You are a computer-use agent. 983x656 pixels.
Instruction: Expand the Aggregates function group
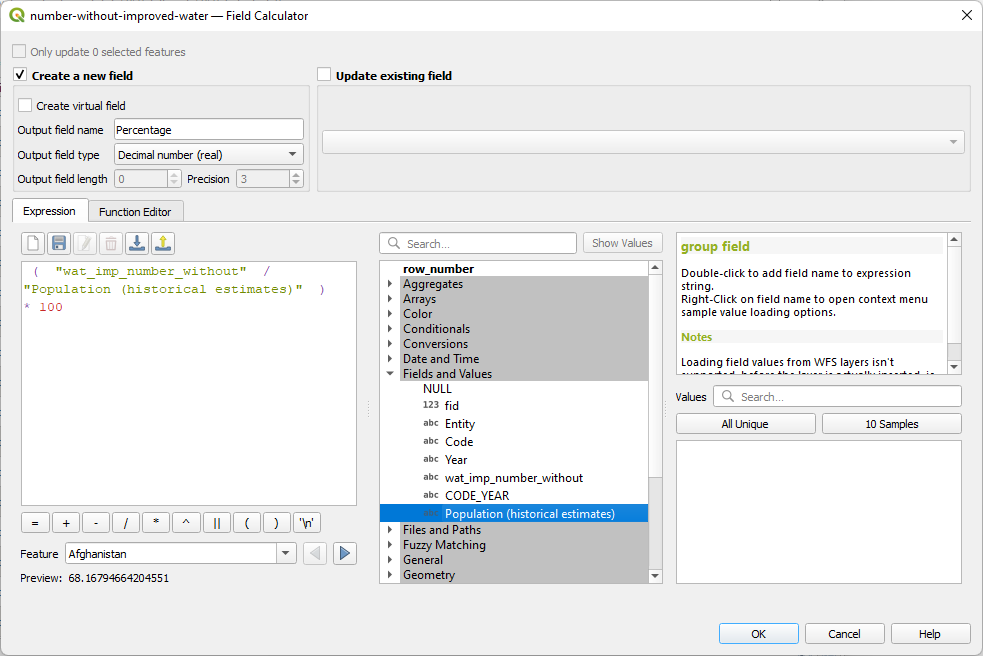(x=390, y=284)
